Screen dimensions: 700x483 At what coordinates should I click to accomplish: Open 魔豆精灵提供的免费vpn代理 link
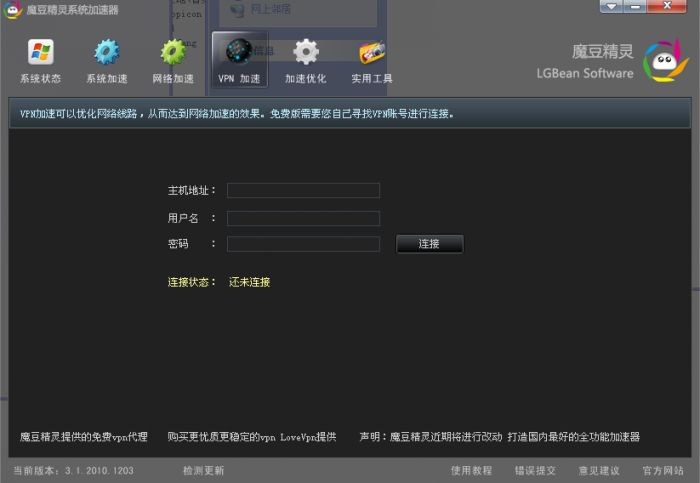click(83, 437)
